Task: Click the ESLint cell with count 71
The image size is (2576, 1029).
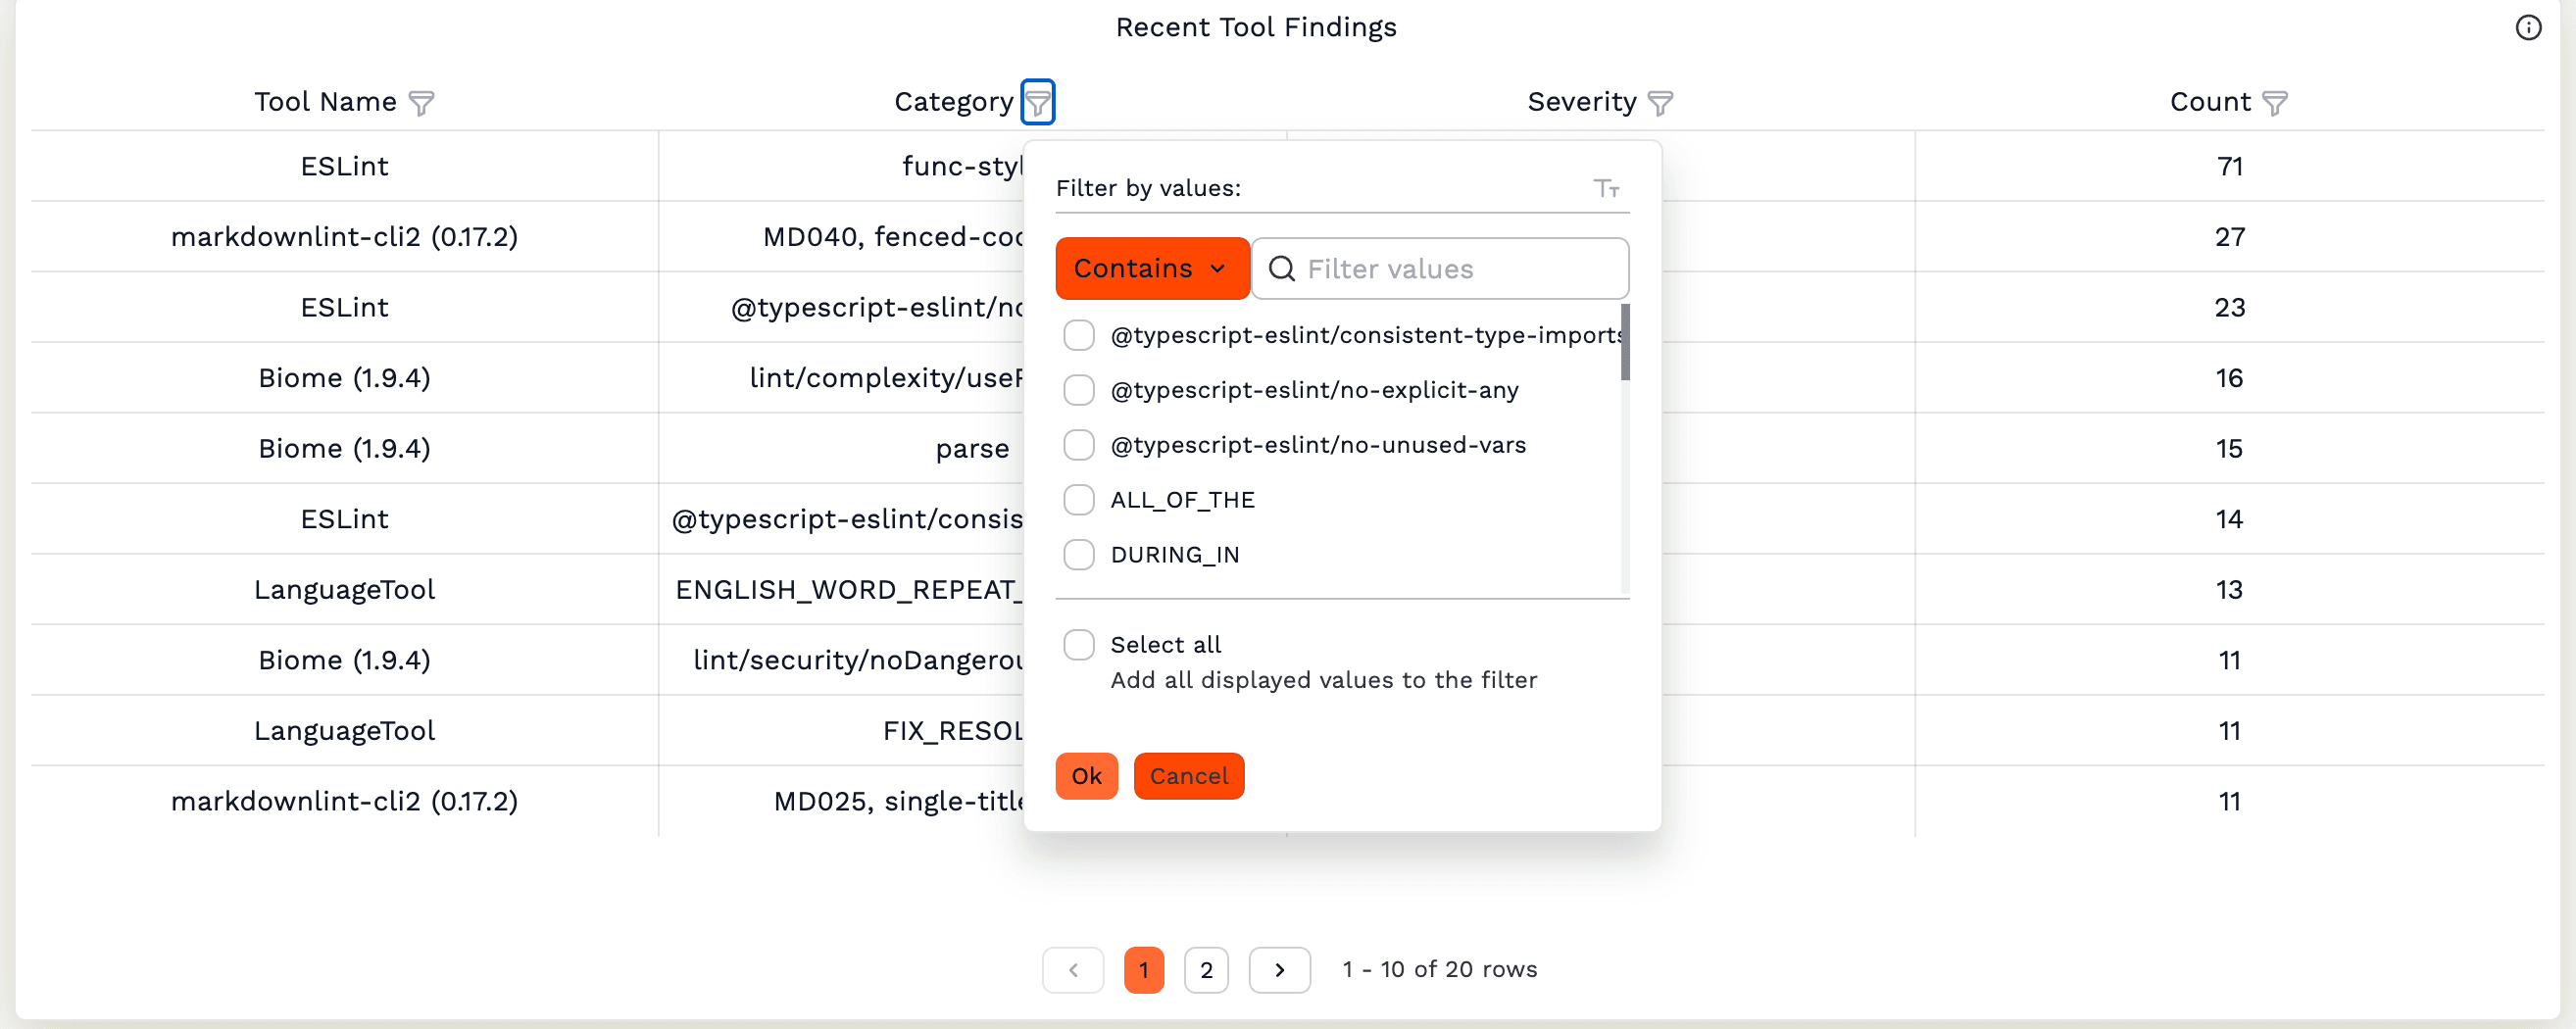Action: [345, 167]
